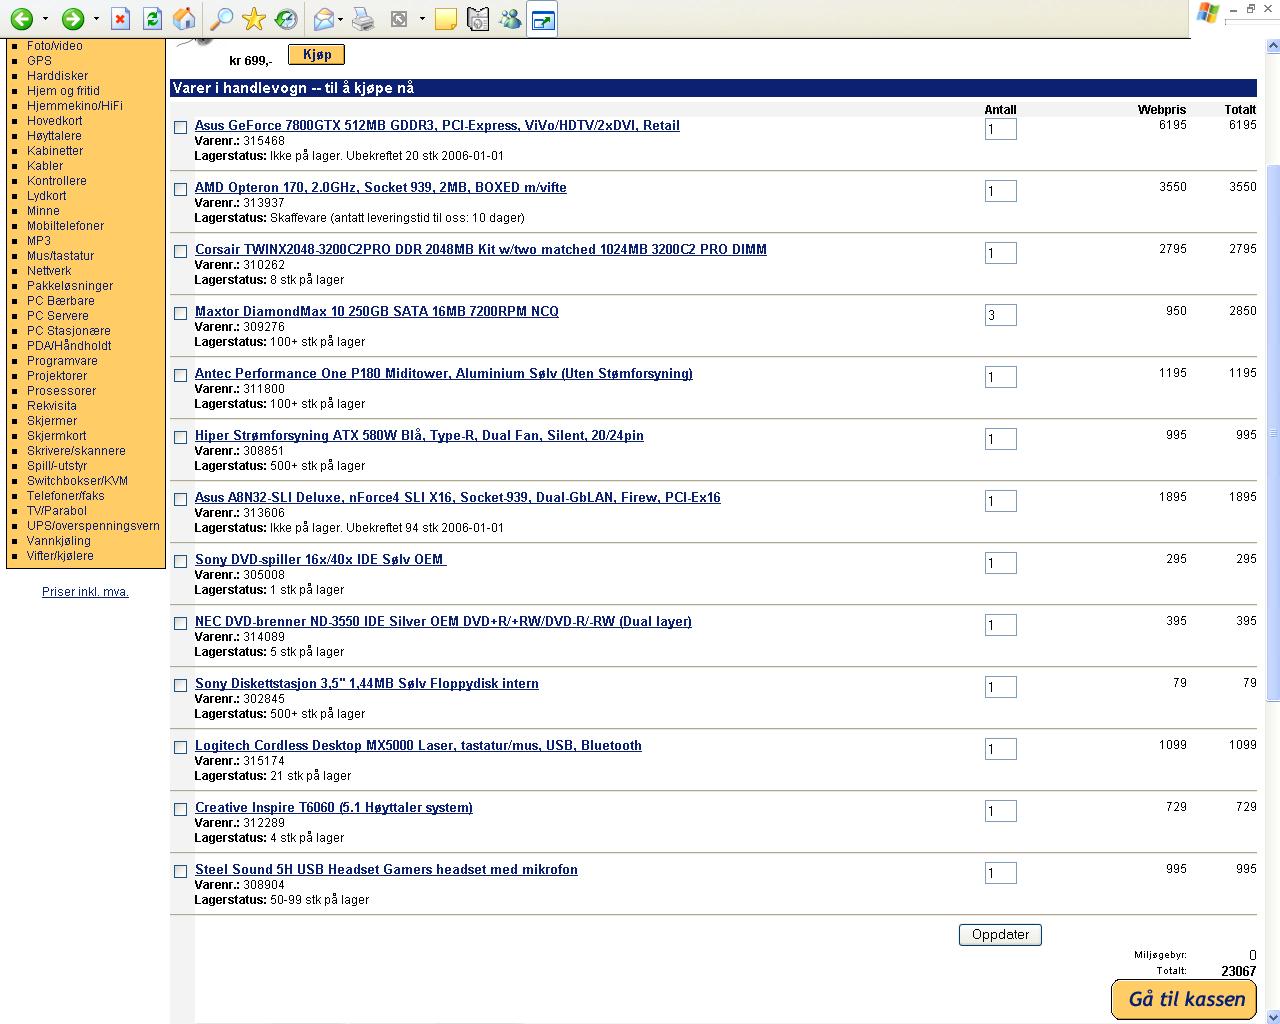Open the Priser inkl. mva. link
The width and height of the screenshot is (1280, 1024).
pos(85,592)
